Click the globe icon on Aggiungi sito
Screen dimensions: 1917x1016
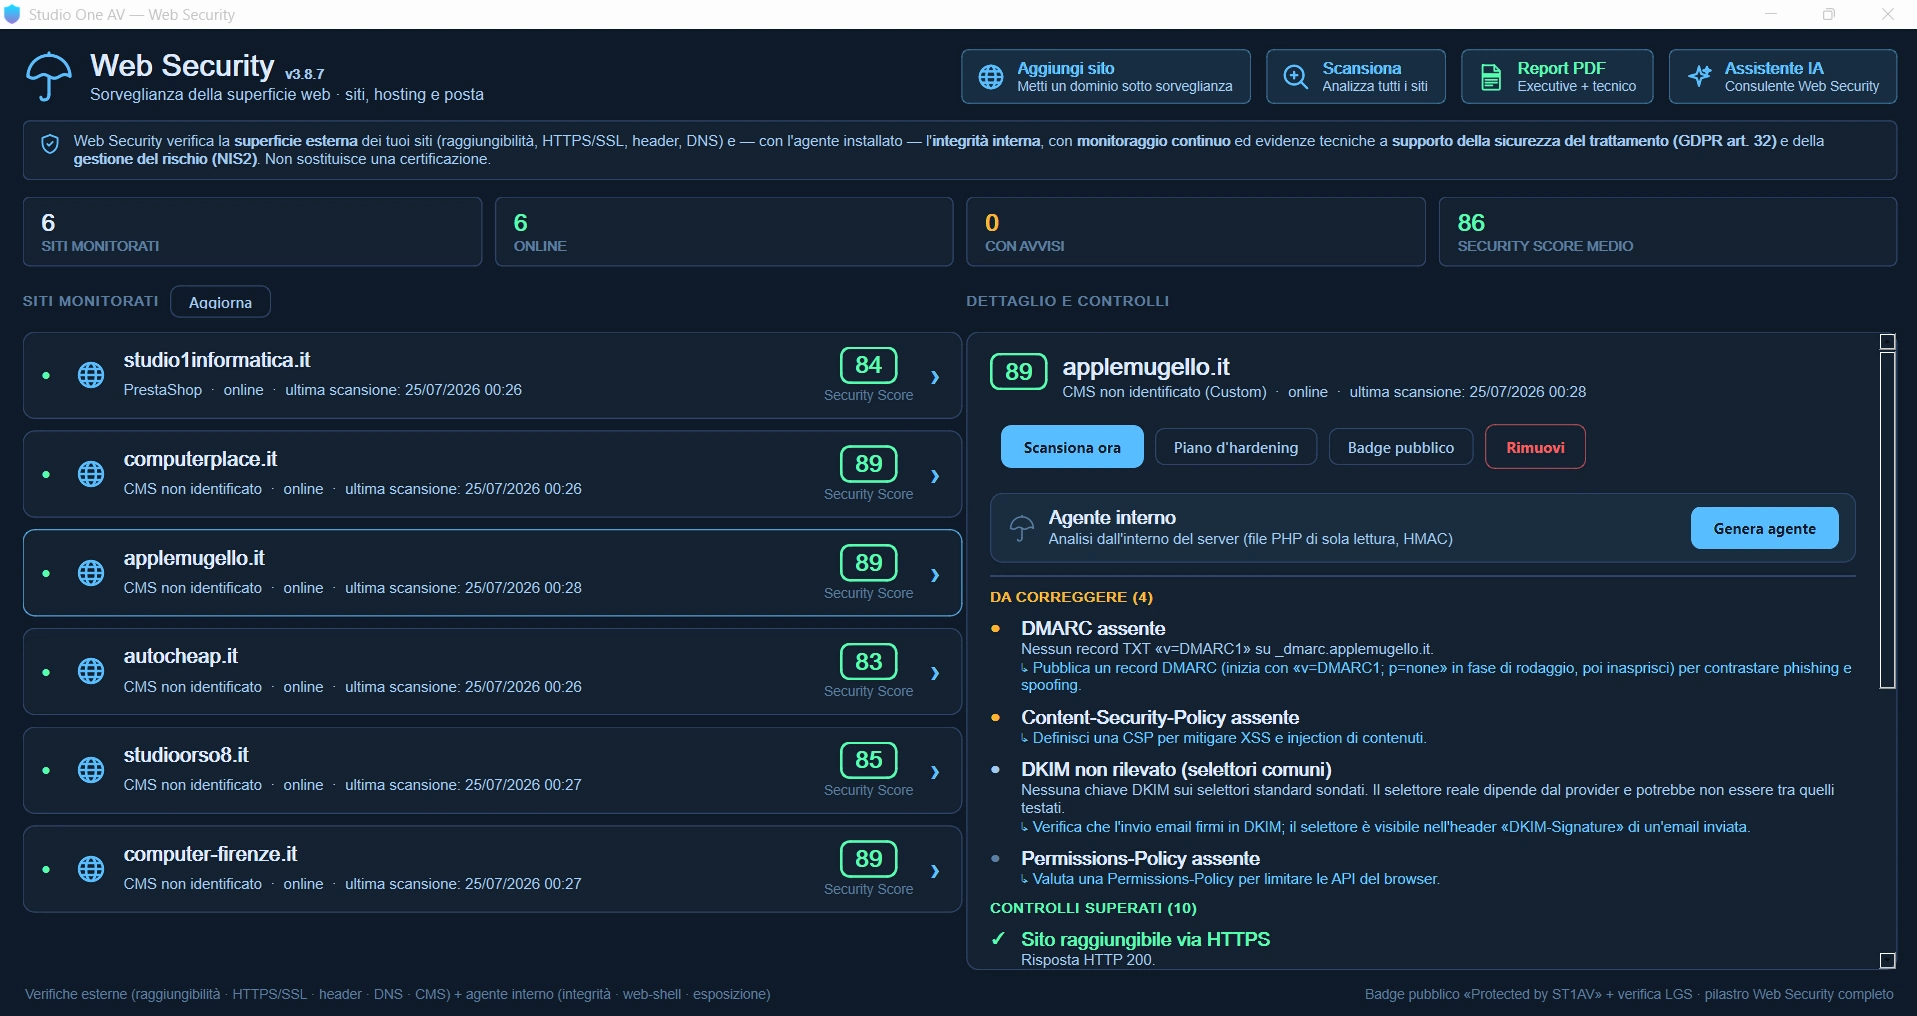pos(991,77)
